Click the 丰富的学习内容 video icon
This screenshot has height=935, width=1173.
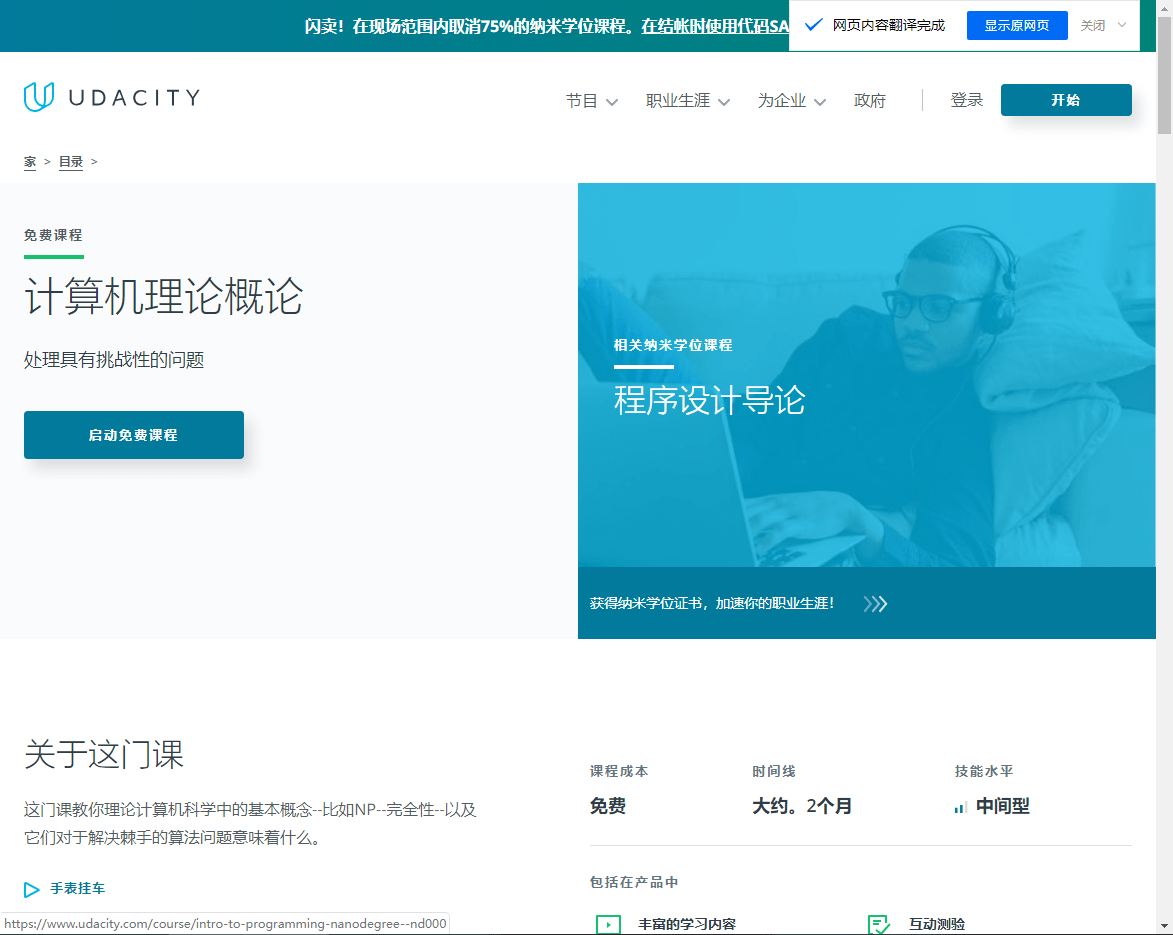(x=608, y=925)
